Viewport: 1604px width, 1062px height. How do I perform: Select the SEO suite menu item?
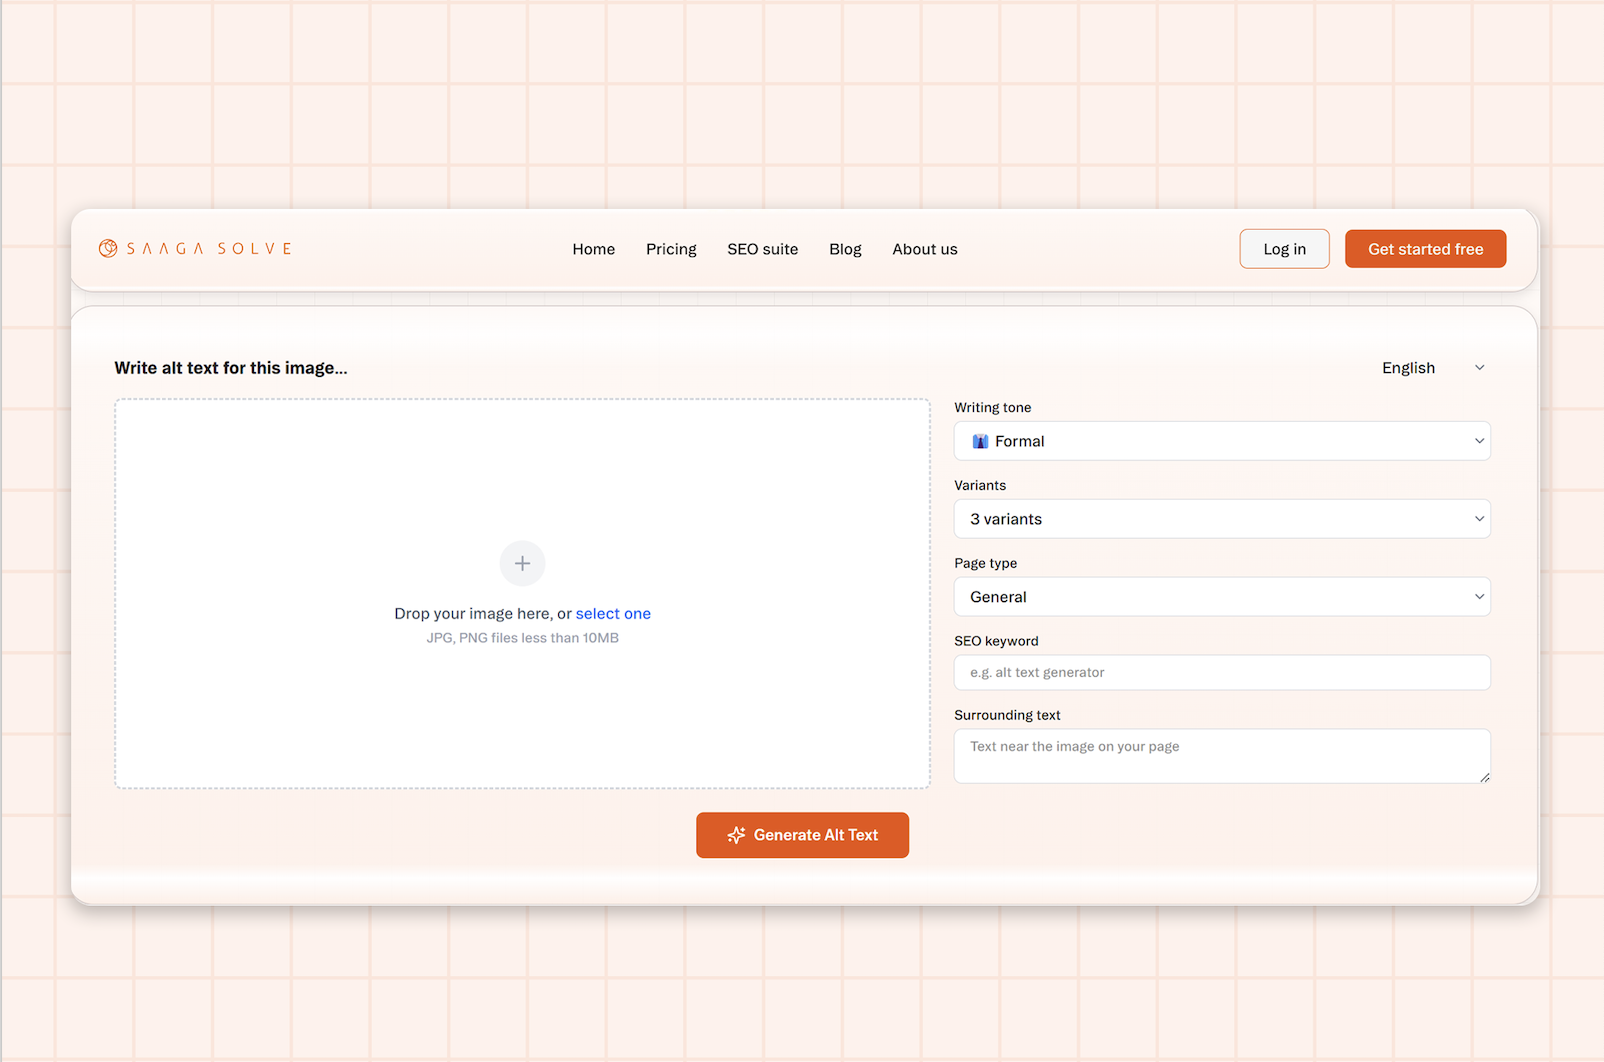762,249
